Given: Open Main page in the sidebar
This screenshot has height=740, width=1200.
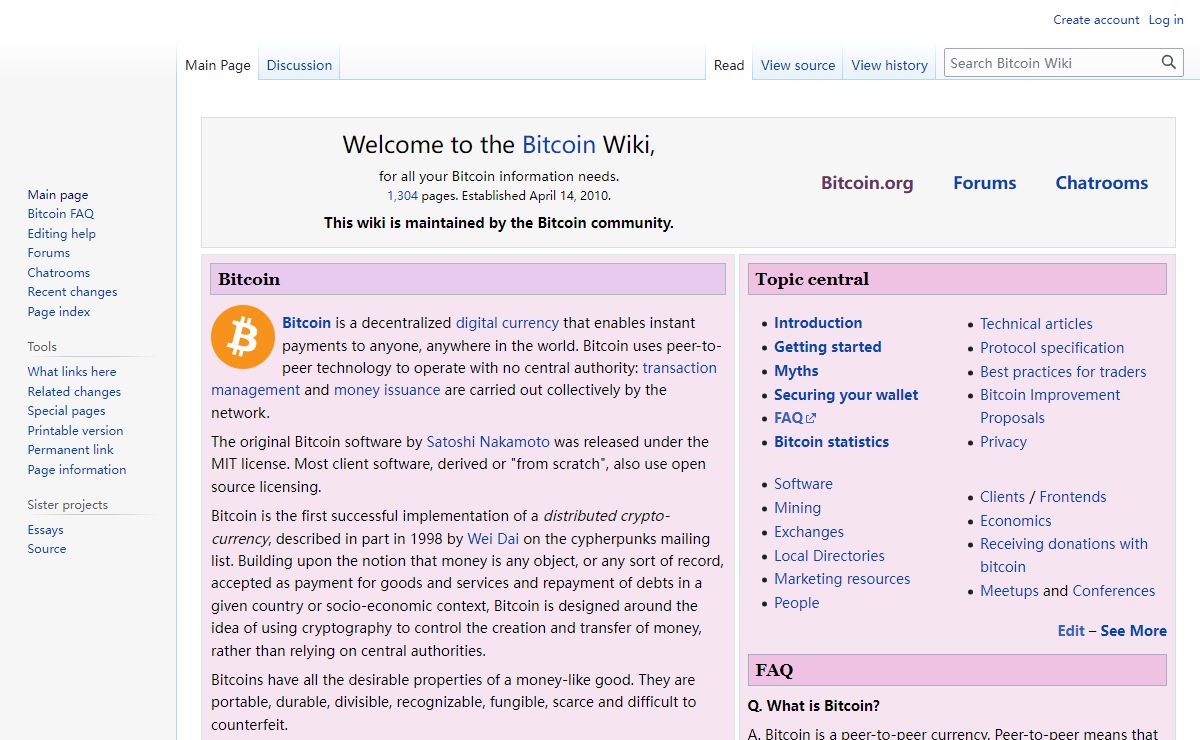Looking at the screenshot, I should coord(58,195).
